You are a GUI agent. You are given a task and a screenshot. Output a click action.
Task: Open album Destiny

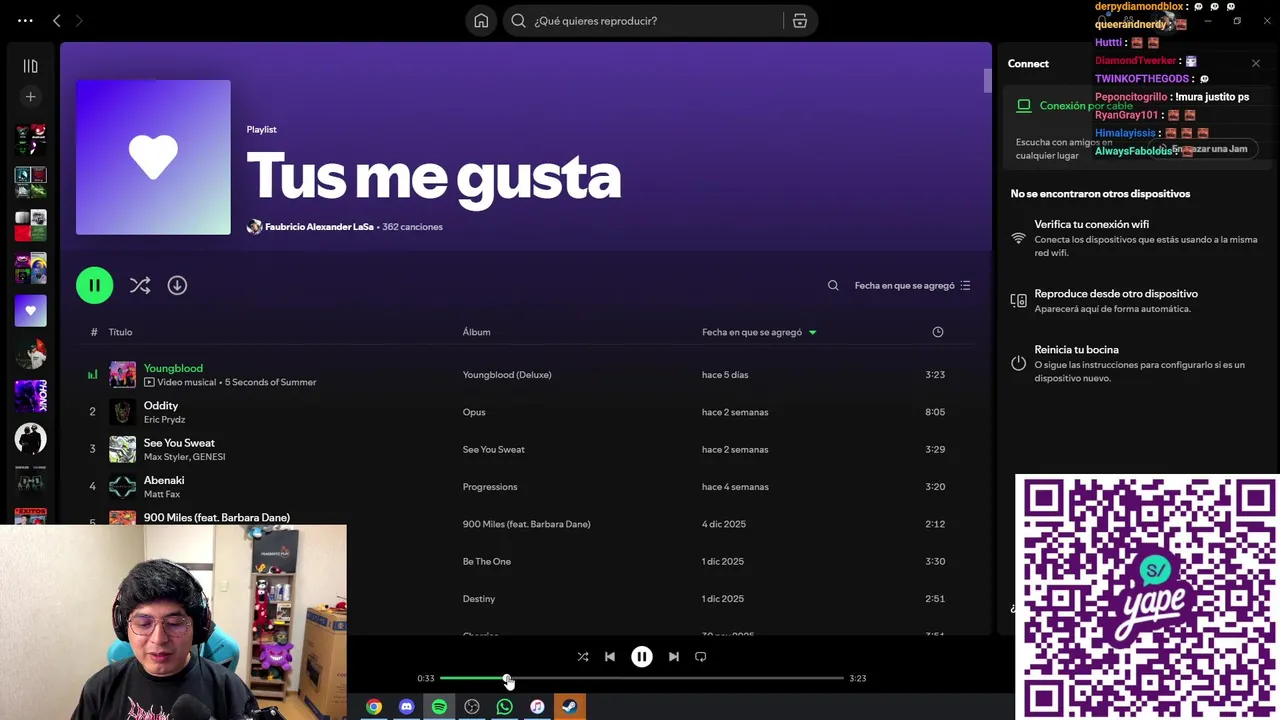click(x=479, y=599)
